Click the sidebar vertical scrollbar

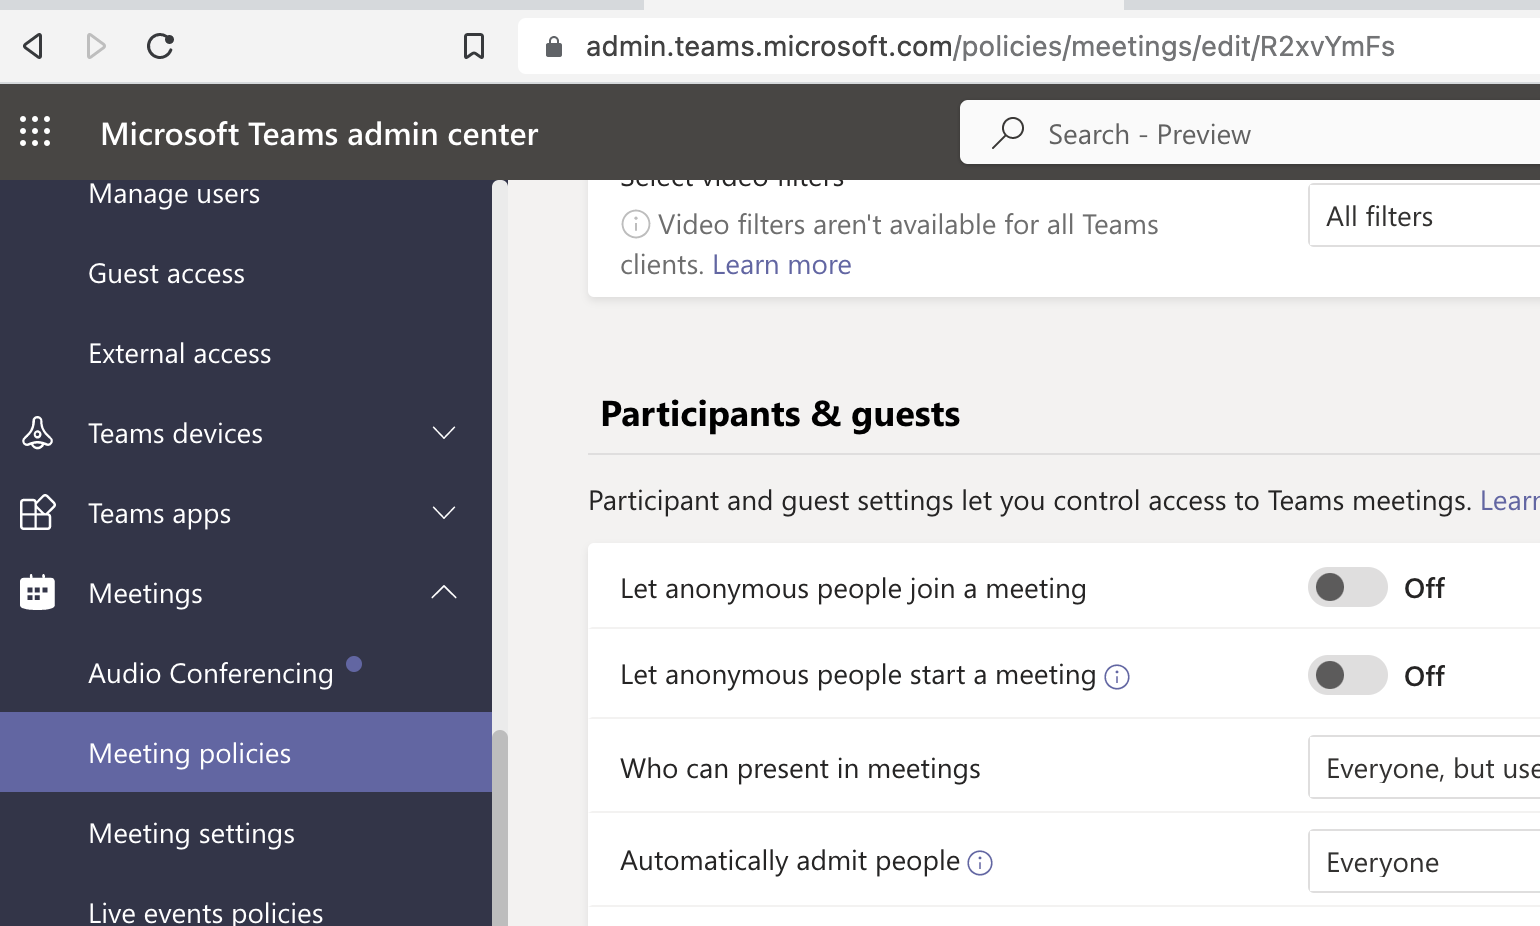click(500, 828)
